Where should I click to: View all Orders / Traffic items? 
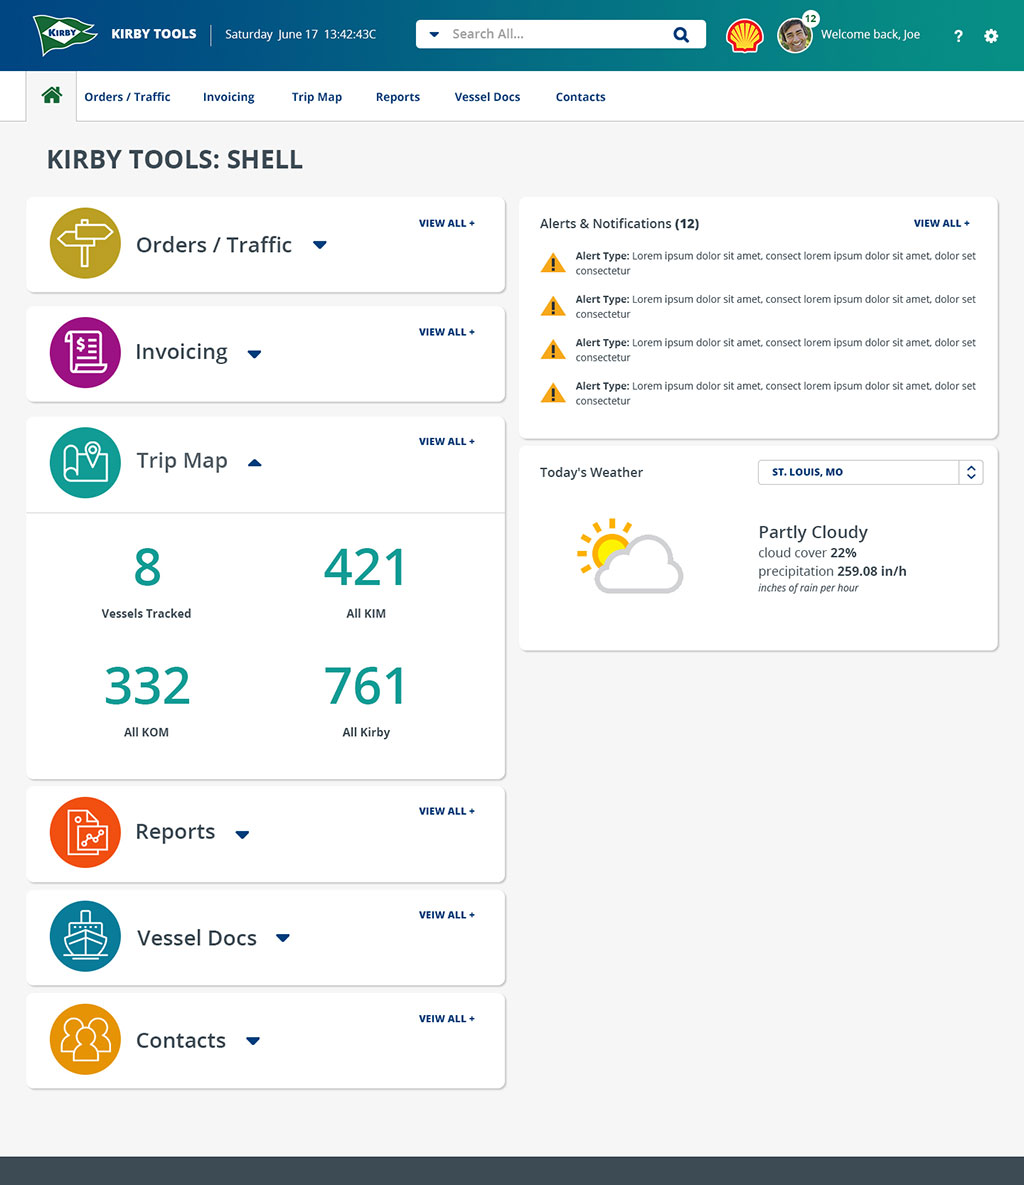(x=447, y=223)
